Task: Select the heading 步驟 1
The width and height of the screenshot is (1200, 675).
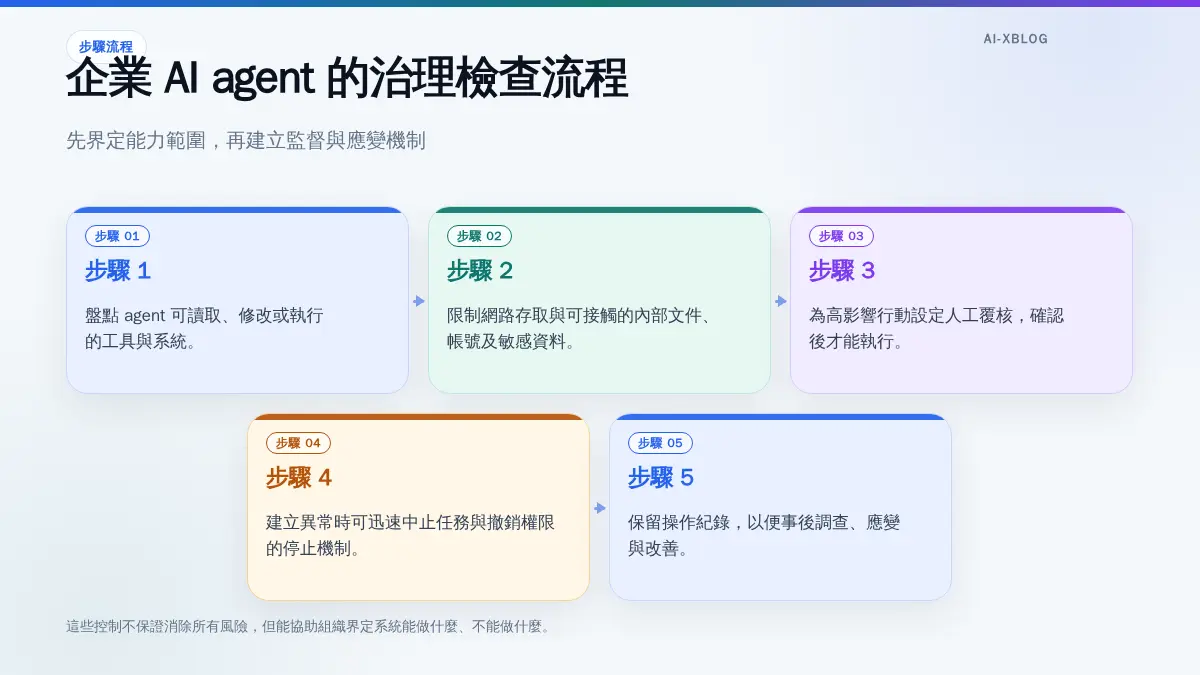Action: point(118,271)
